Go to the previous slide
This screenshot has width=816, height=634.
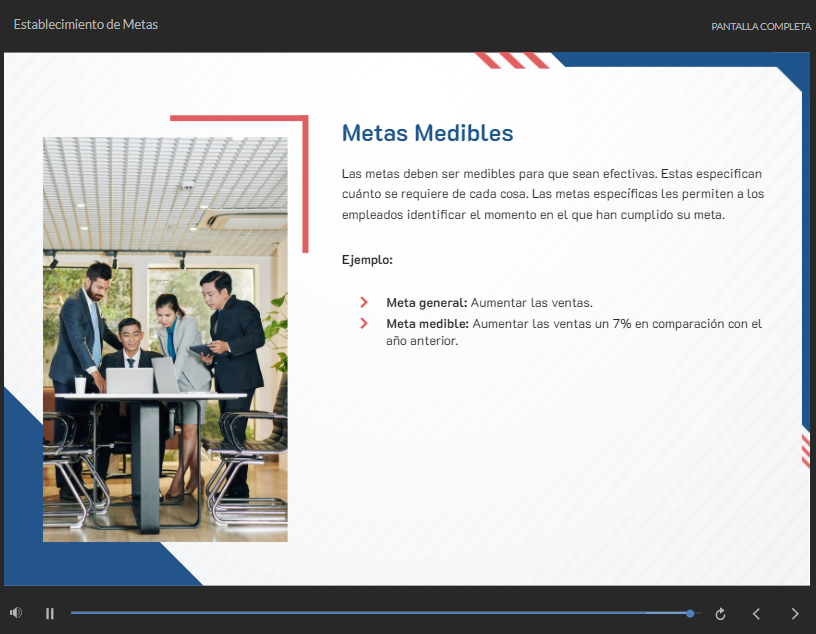pos(757,614)
